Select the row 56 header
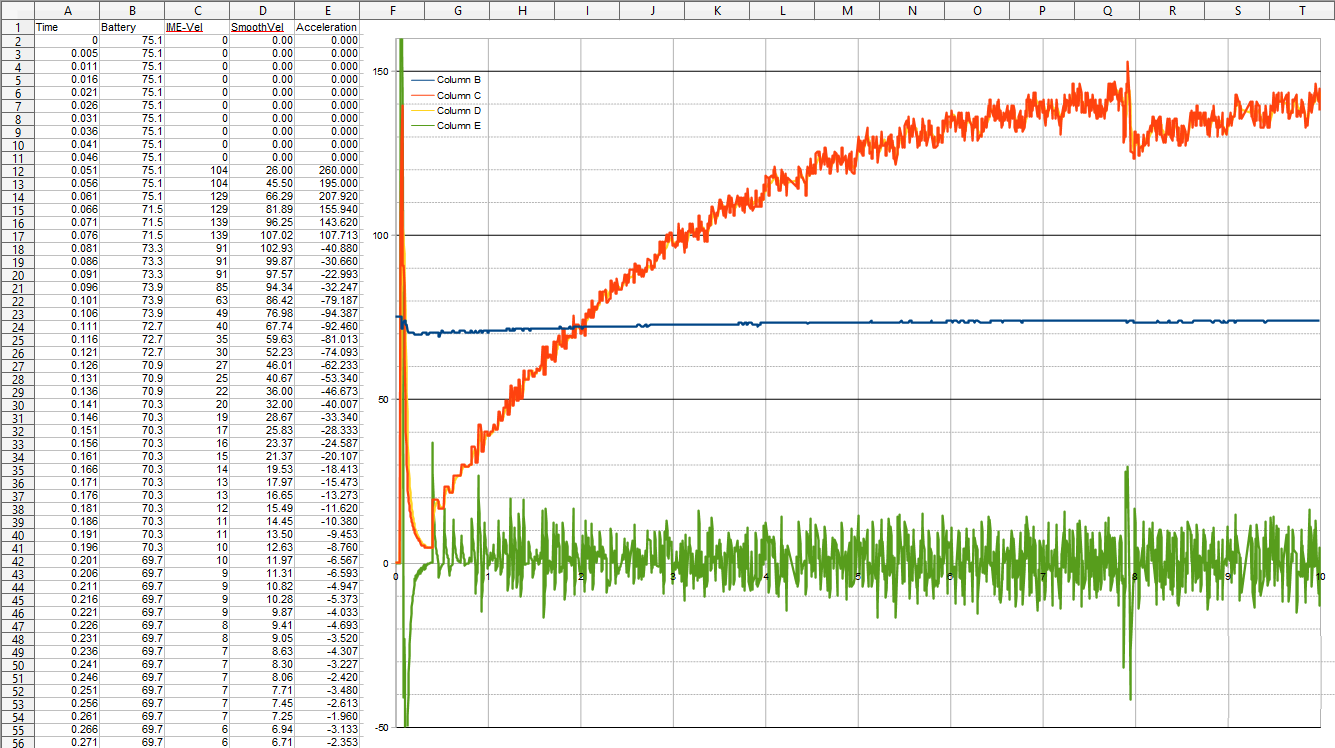Screen dimensions: 1335x748 (x=17, y=742)
